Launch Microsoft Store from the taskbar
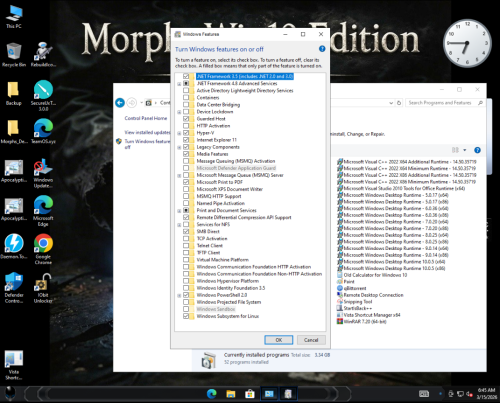This screenshot has width=500, height=403. click(250, 394)
